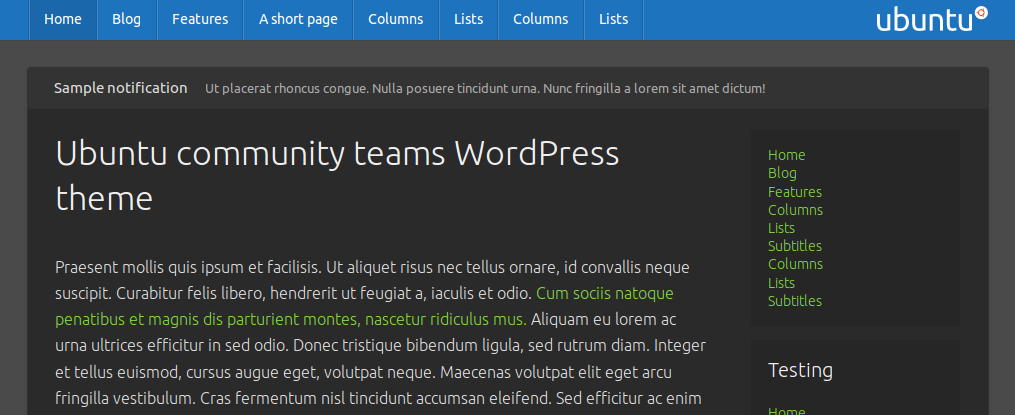Open the Home item in top navigation

tap(63, 19)
